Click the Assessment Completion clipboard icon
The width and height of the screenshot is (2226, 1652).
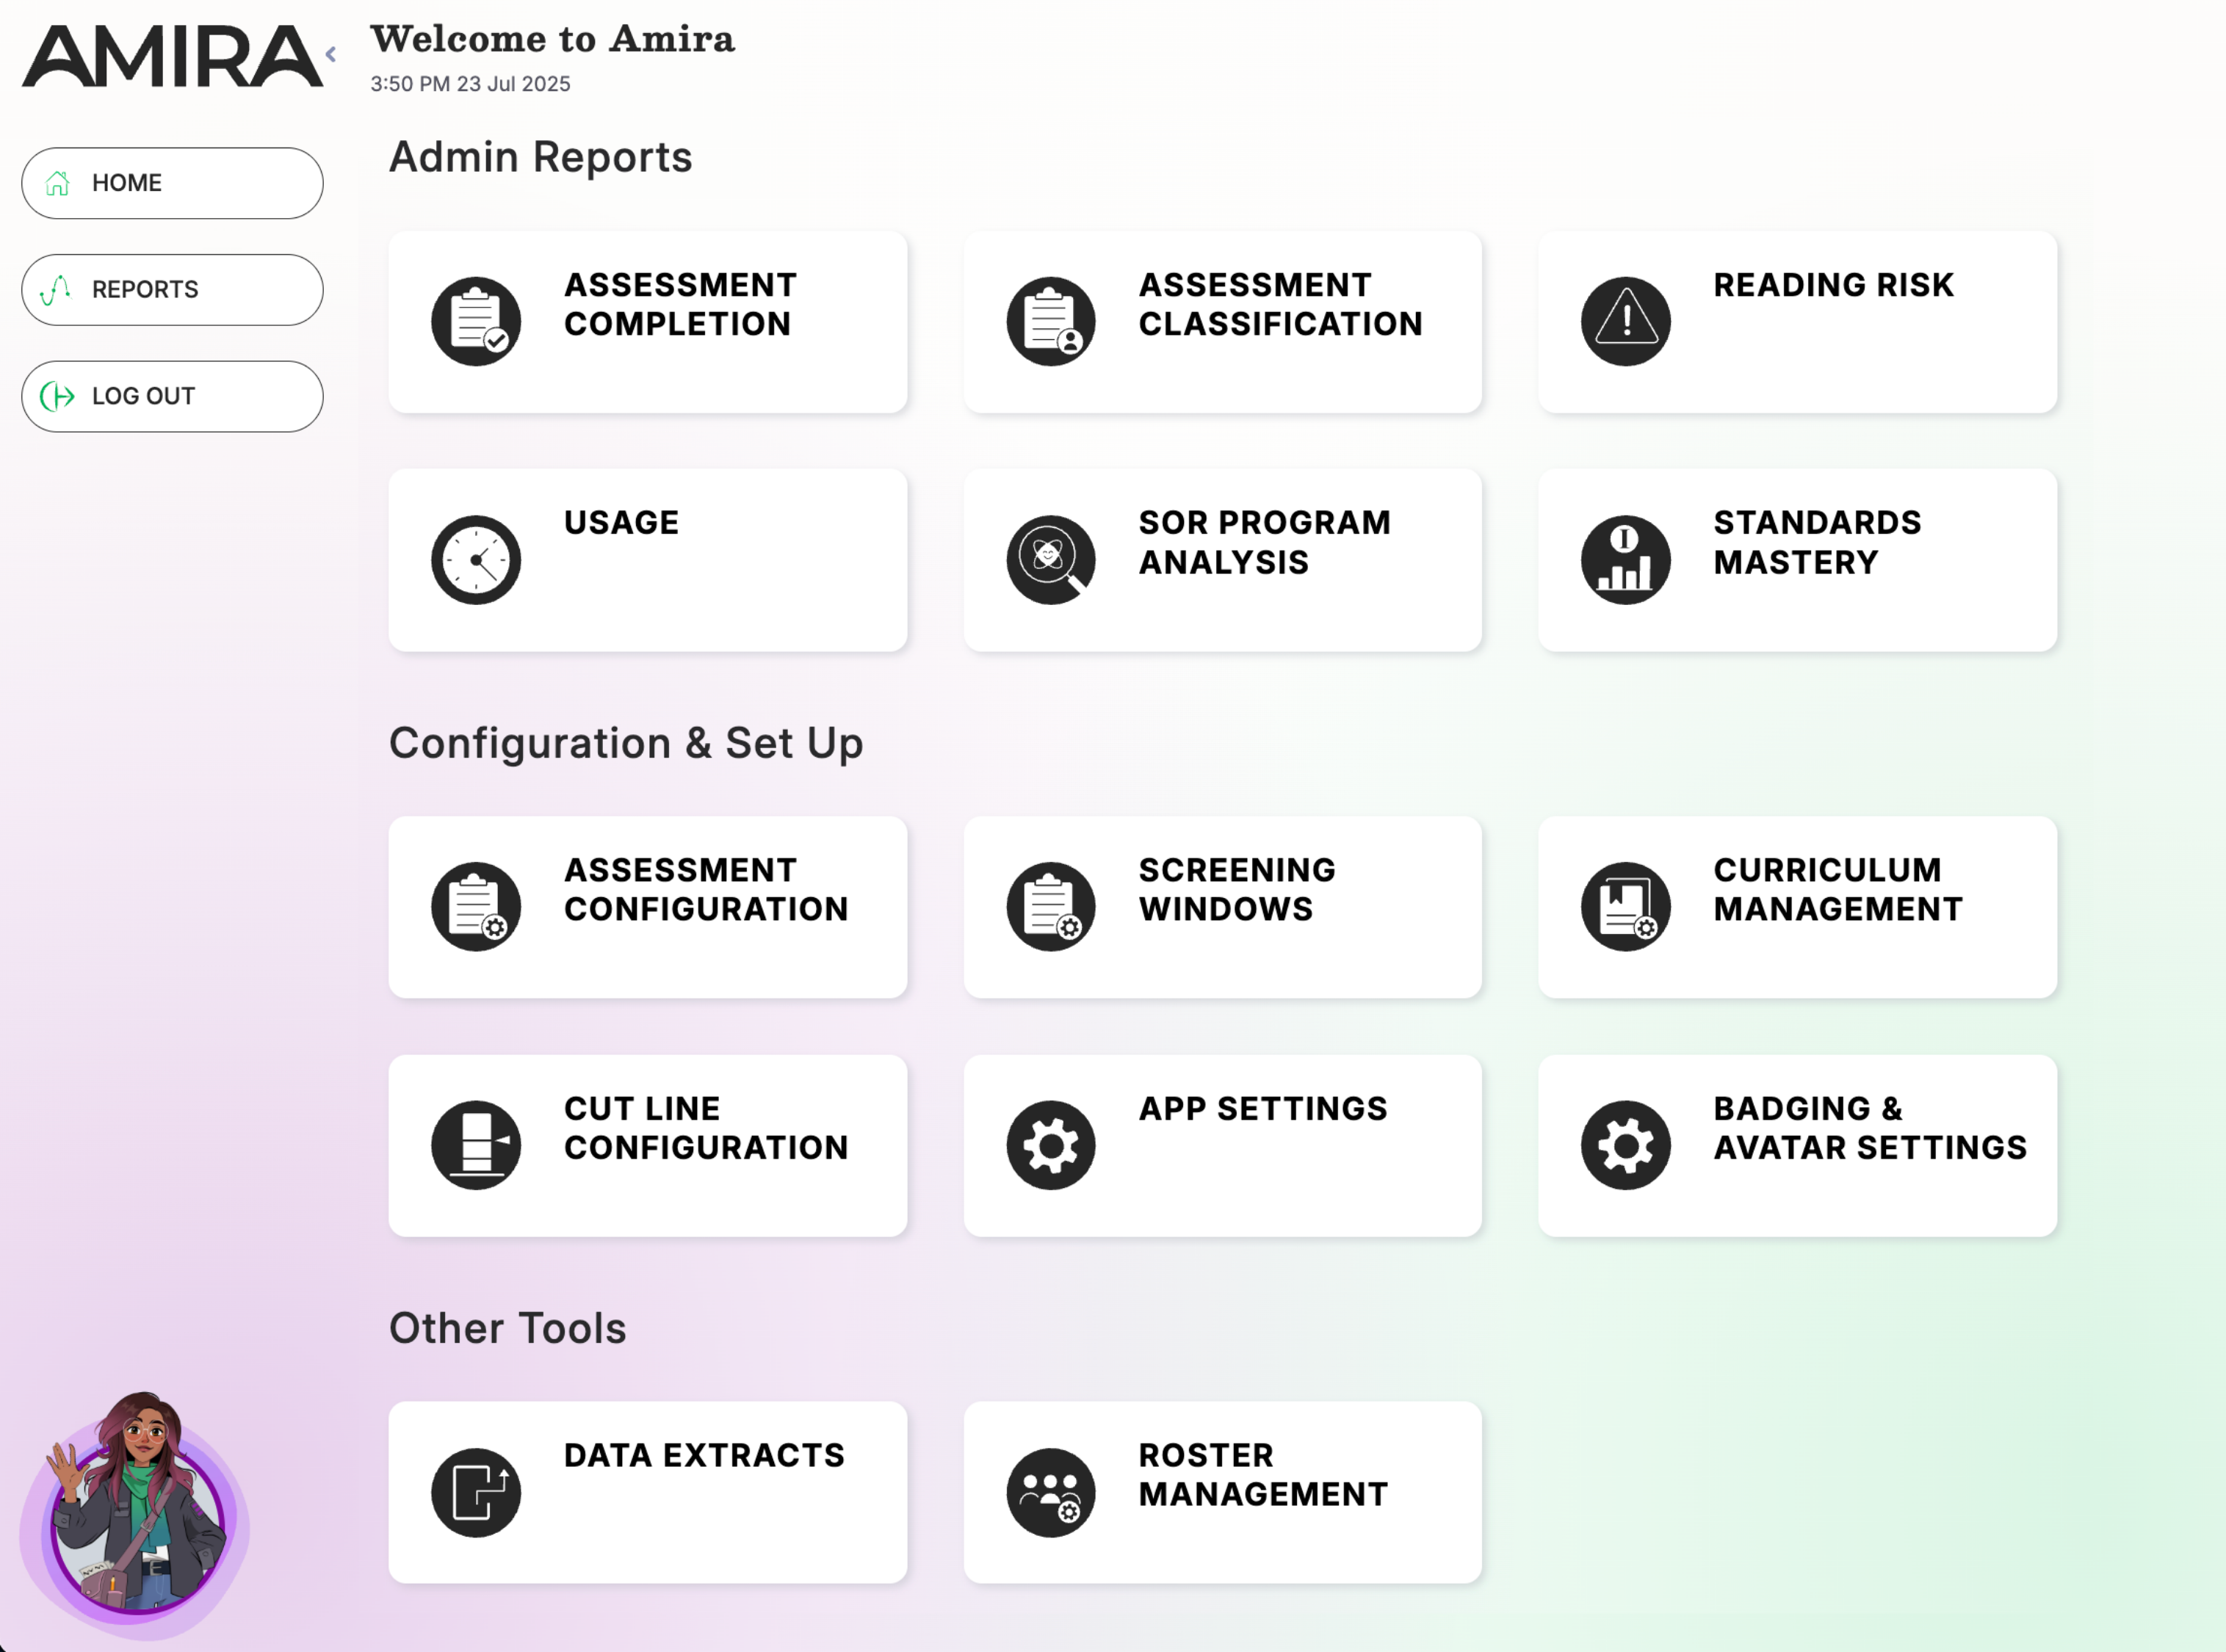pyautogui.click(x=476, y=321)
